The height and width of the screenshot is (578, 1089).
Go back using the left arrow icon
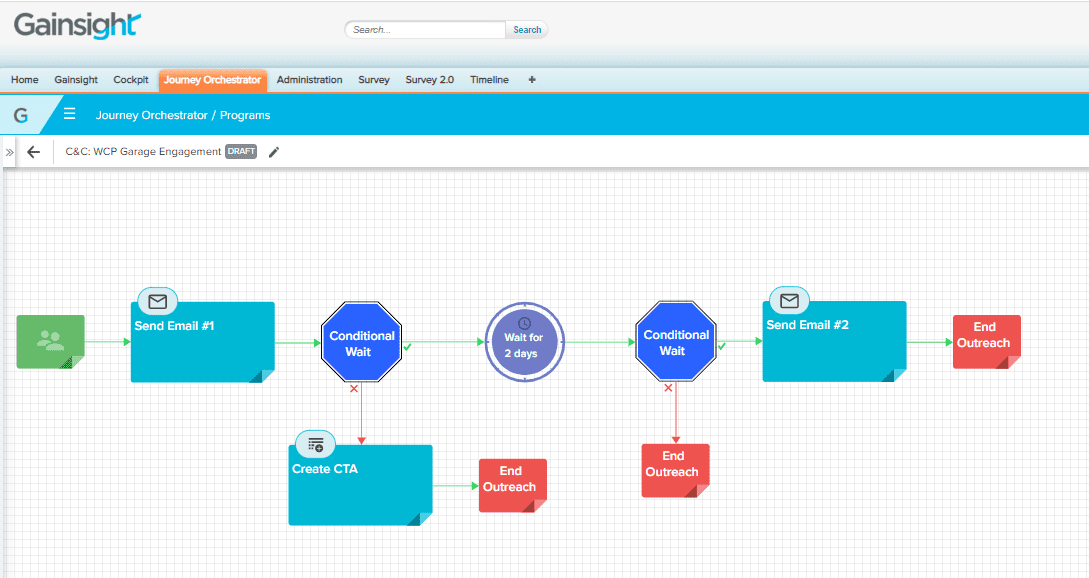point(34,152)
